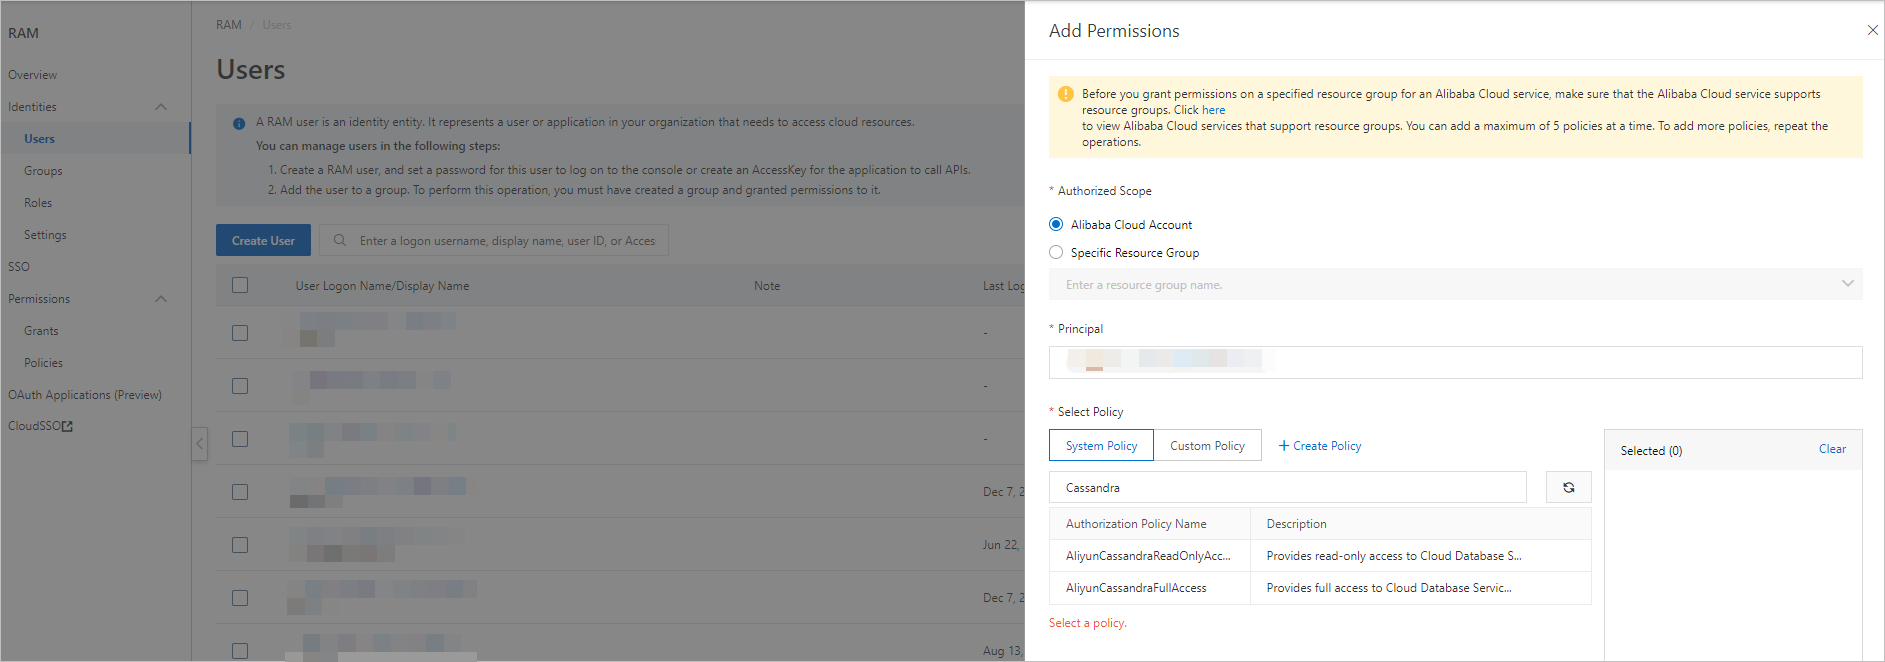
Task: Clear the selected policies list
Action: point(1832,450)
